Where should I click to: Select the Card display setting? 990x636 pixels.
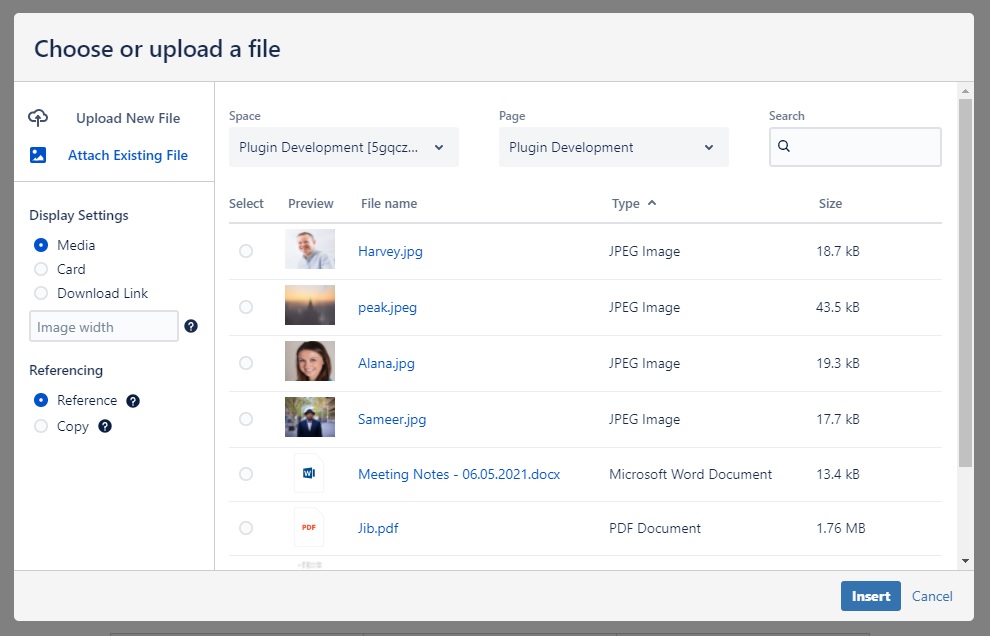point(41,269)
